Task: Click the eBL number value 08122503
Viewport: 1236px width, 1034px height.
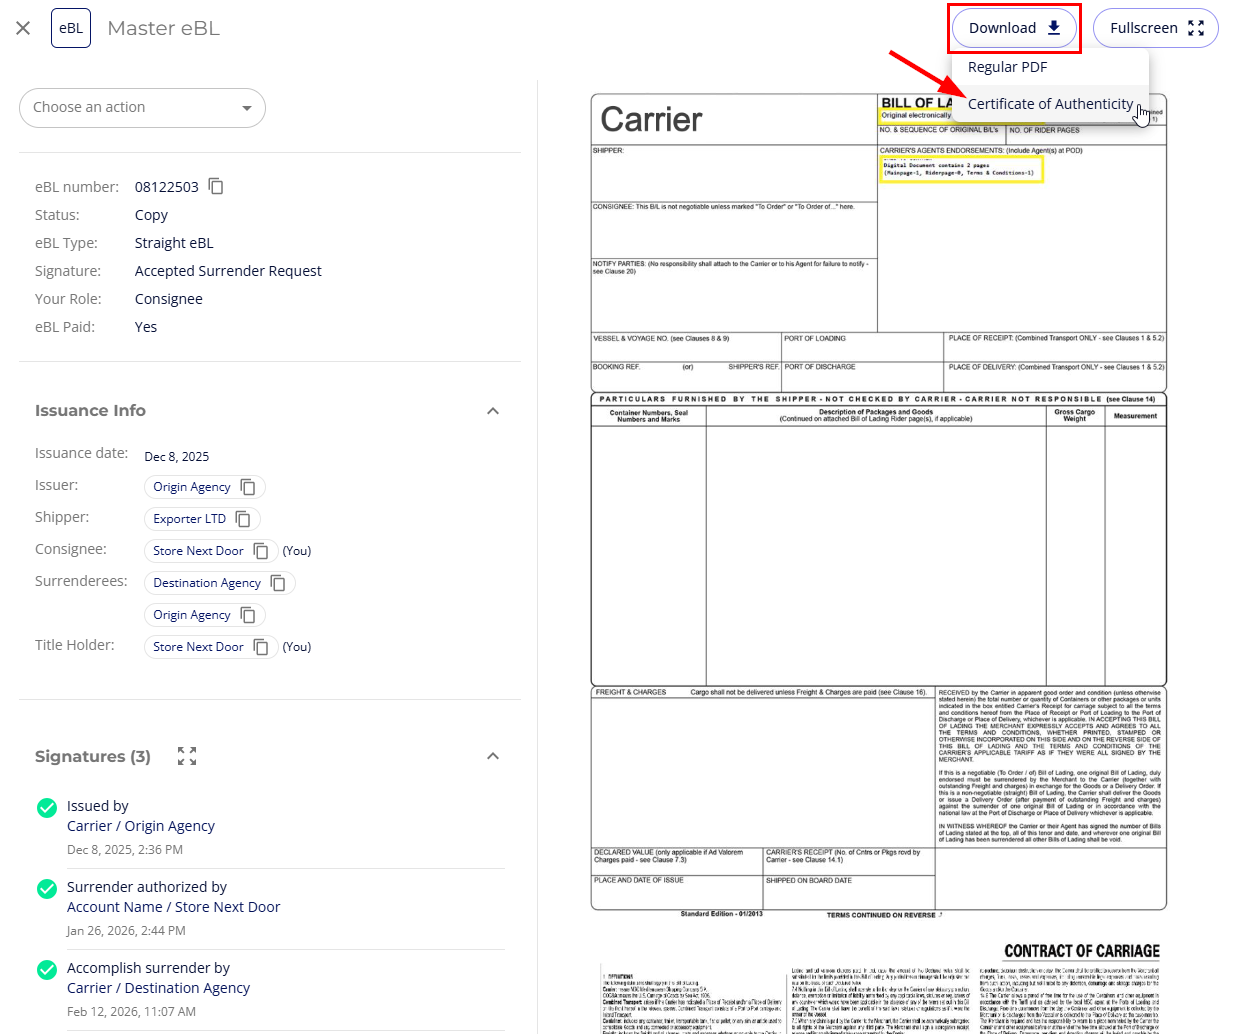Action: tap(167, 187)
